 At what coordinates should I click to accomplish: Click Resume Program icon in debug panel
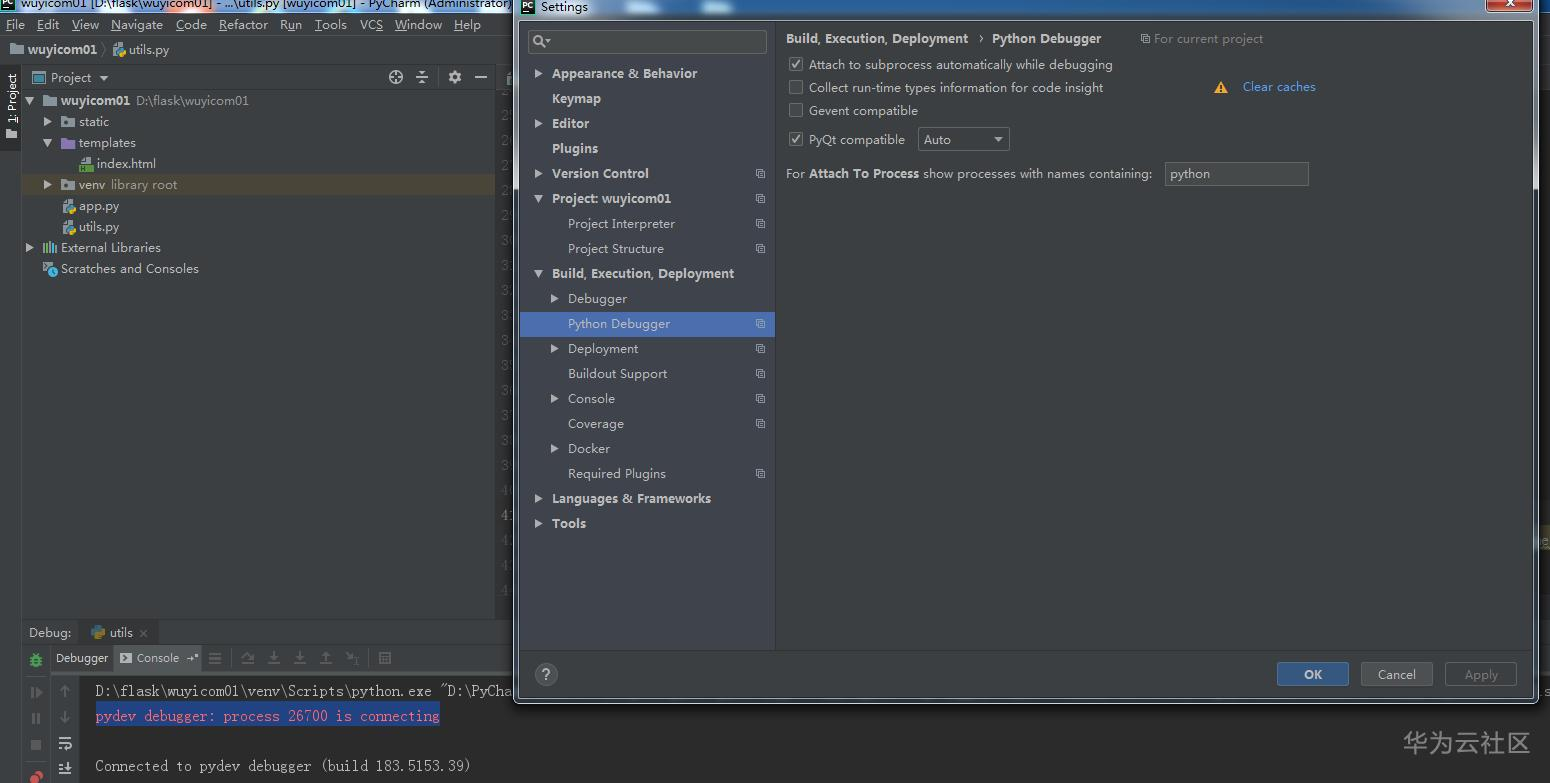(36, 692)
